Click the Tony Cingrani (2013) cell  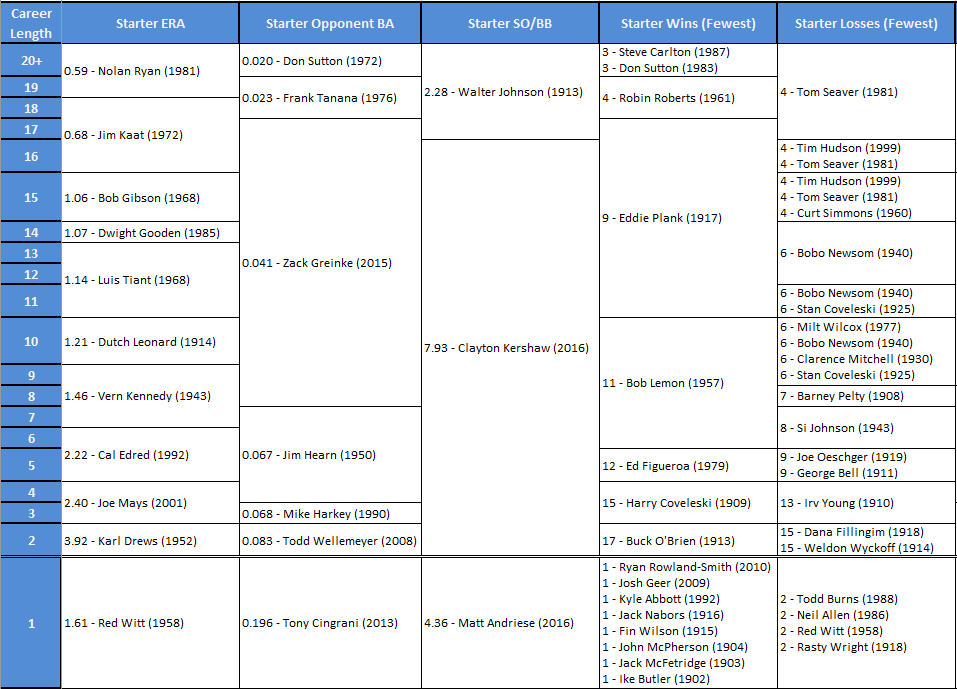pyautogui.click(x=329, y=623)
